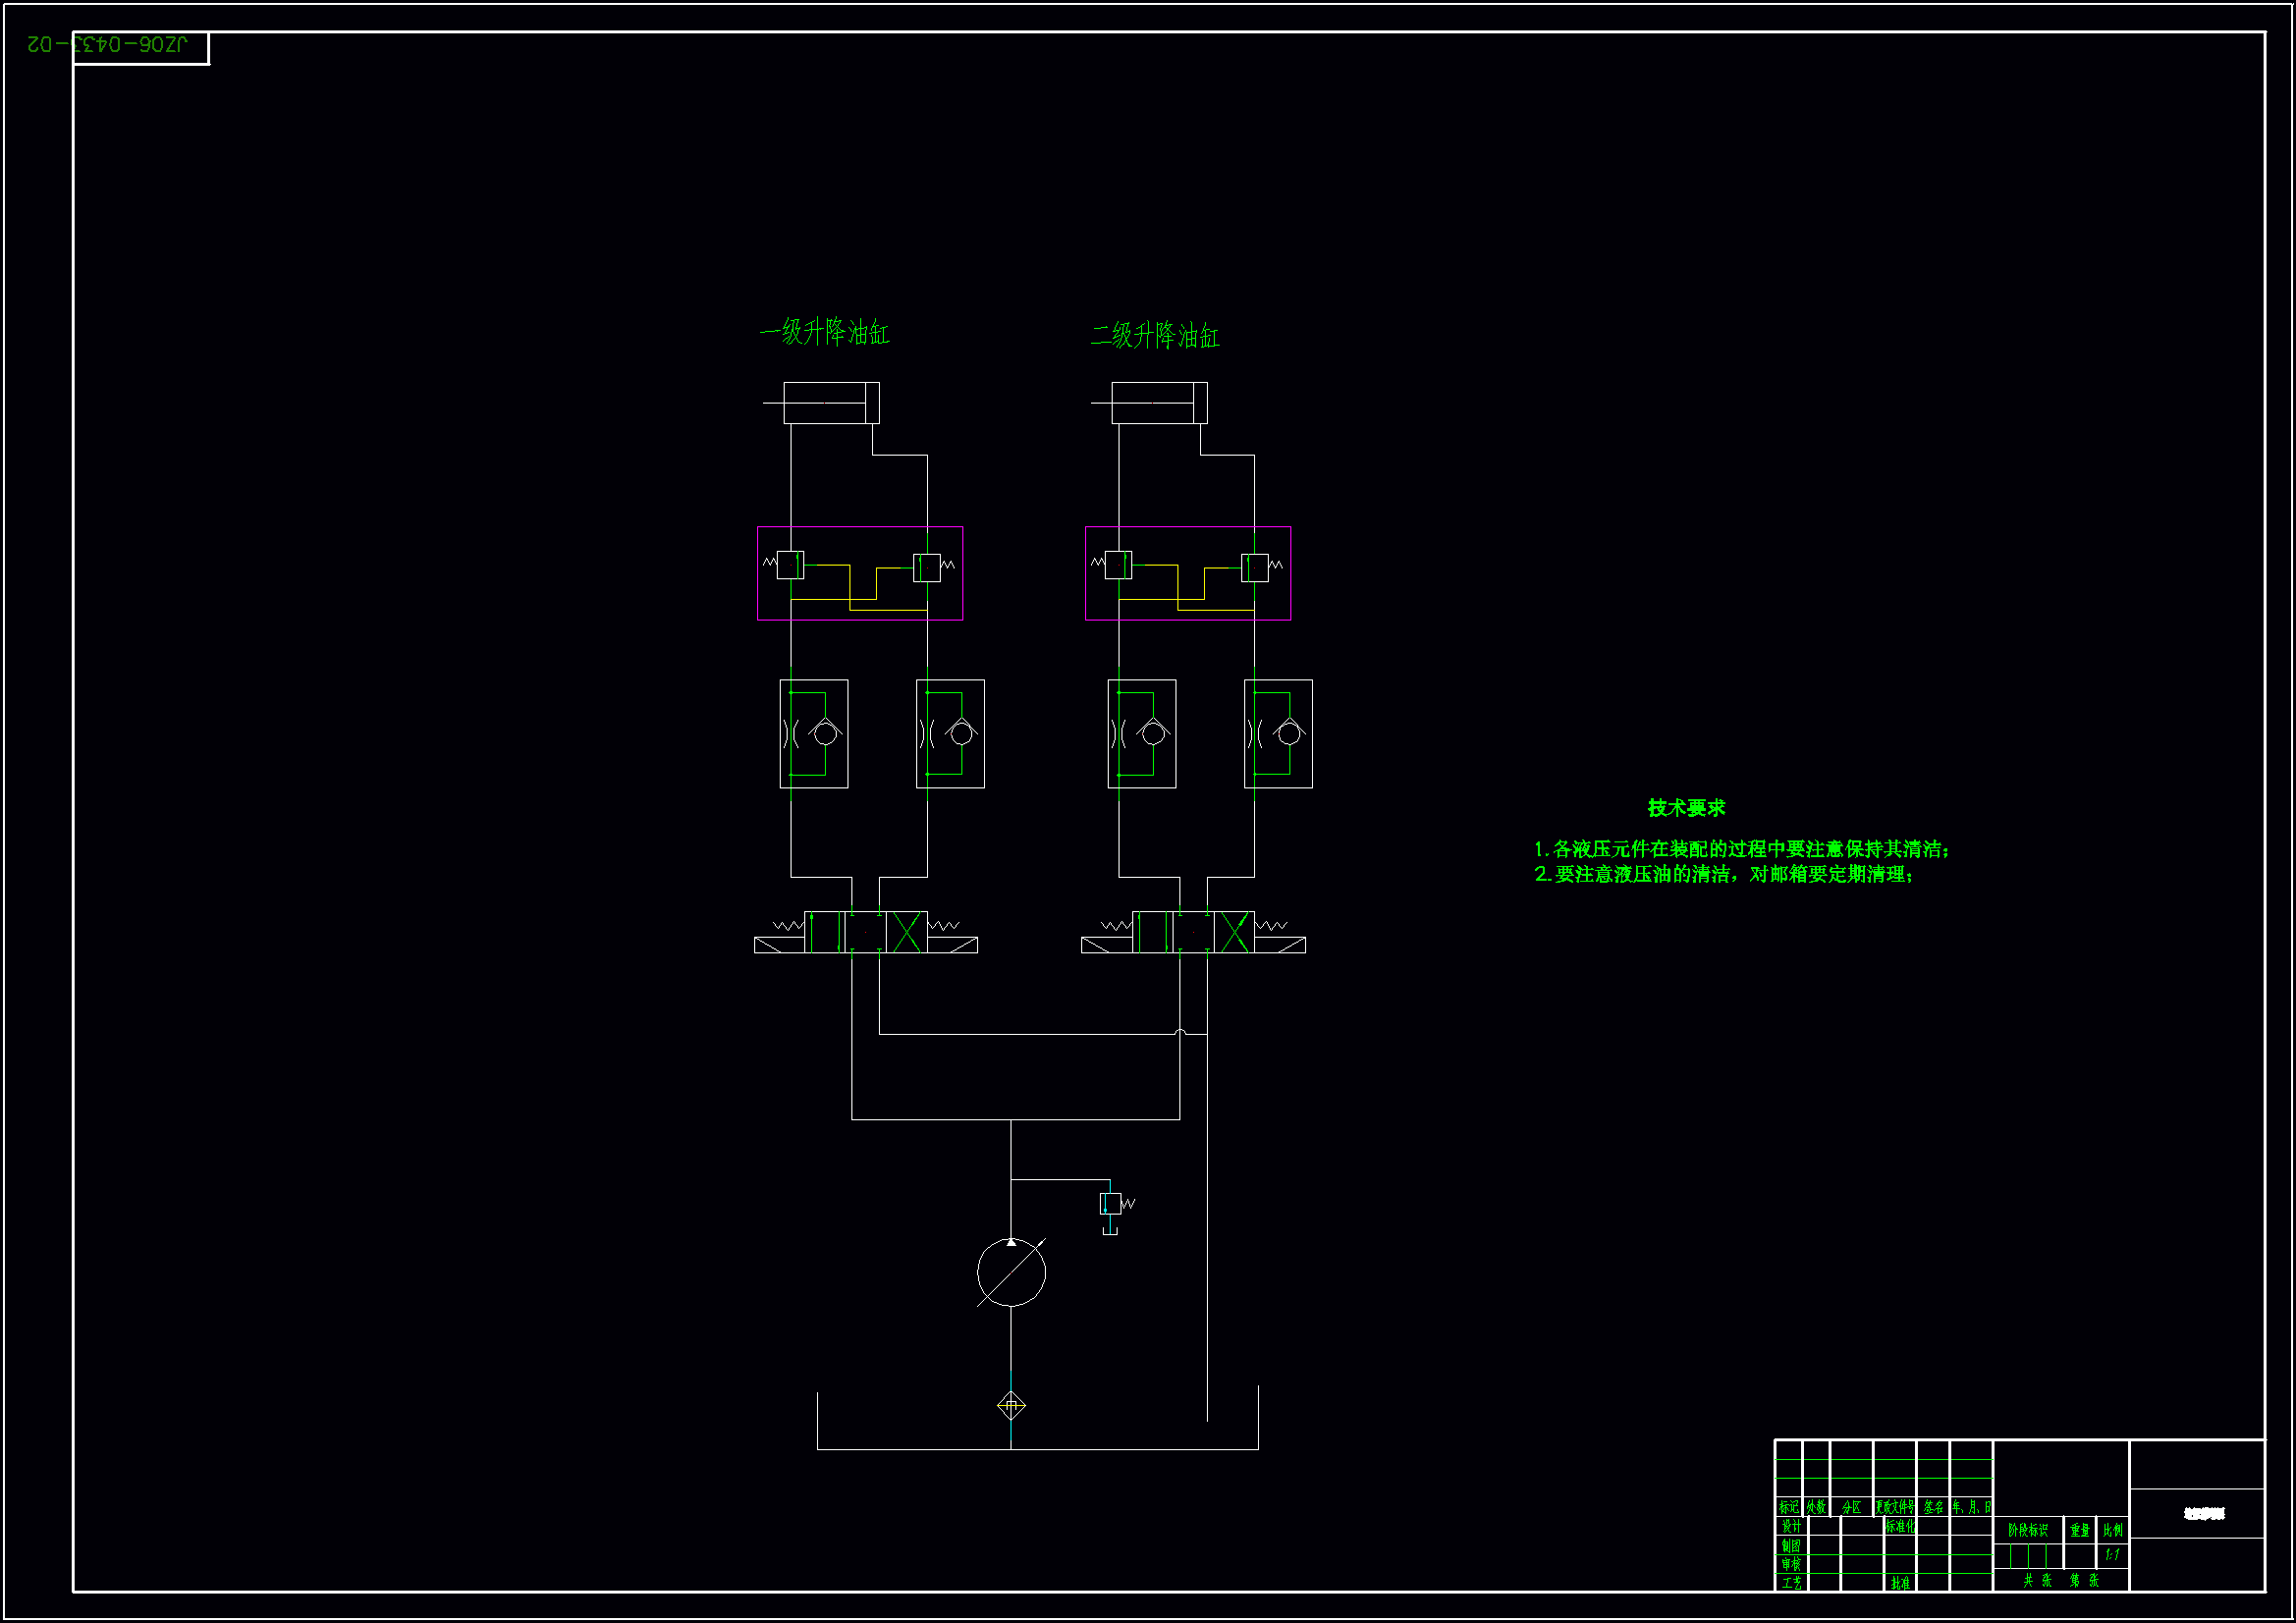Click the 设计 cell in title block
The height and width of the screenshot is (1623, 2296).
[1790, 1526]
